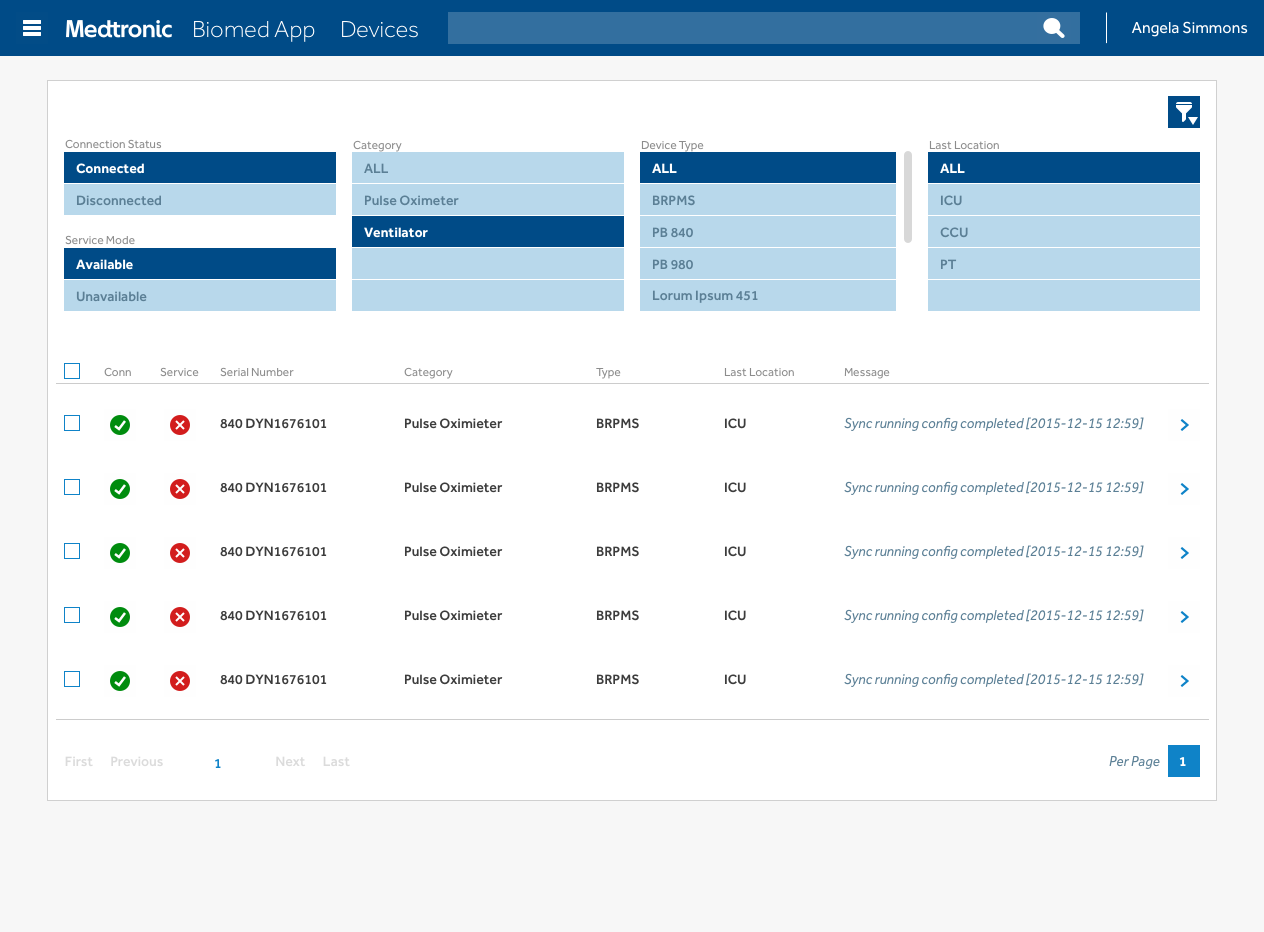Sort by Conn column header
The height and width of the screenshot is (932, 1264).
click(118, 372)
